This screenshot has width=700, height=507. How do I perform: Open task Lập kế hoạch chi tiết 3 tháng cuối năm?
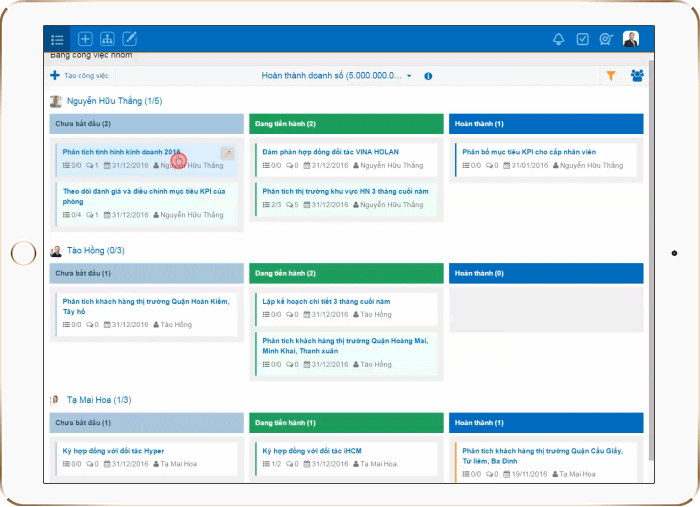[x=326, y=300]
